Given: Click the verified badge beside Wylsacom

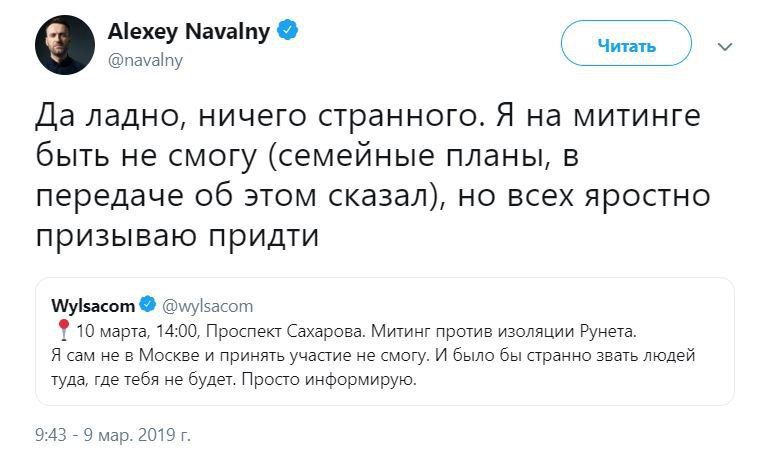Looking at the screenshot, I should click(x=145, y=306).
